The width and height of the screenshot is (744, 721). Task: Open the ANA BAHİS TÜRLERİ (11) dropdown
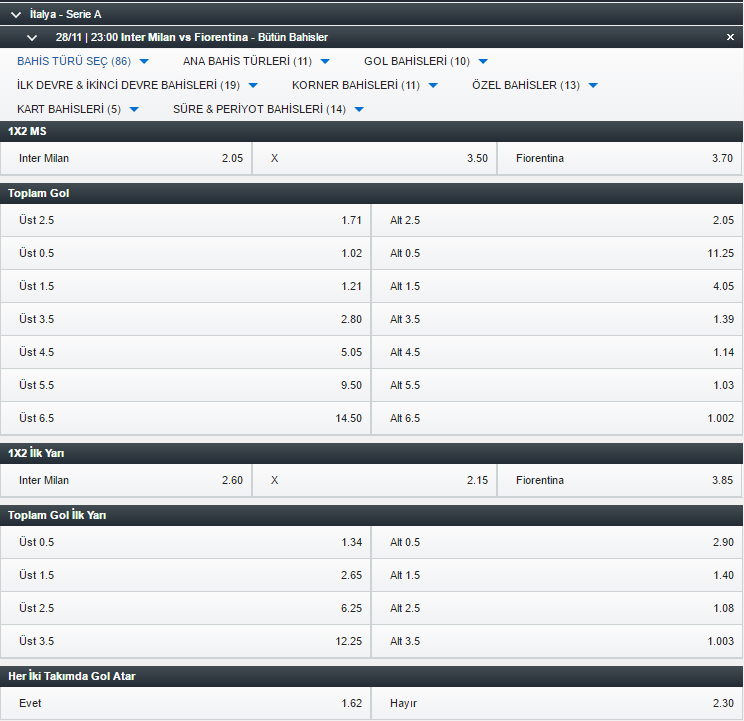click(x=256, y=61)
